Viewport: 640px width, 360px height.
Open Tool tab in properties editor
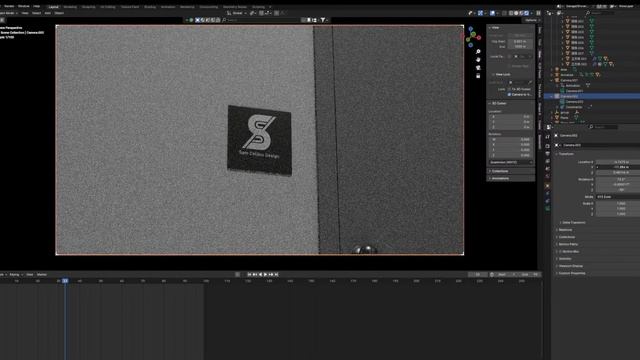[x=548, y=137]
